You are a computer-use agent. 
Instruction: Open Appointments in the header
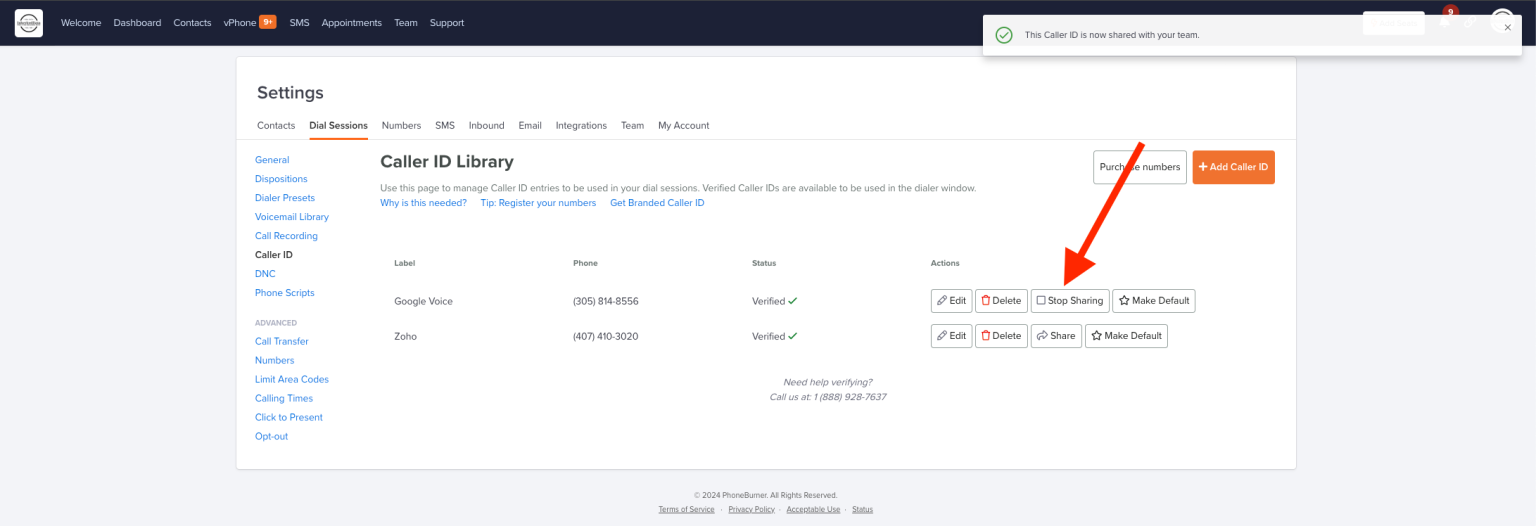coord(352,23)
